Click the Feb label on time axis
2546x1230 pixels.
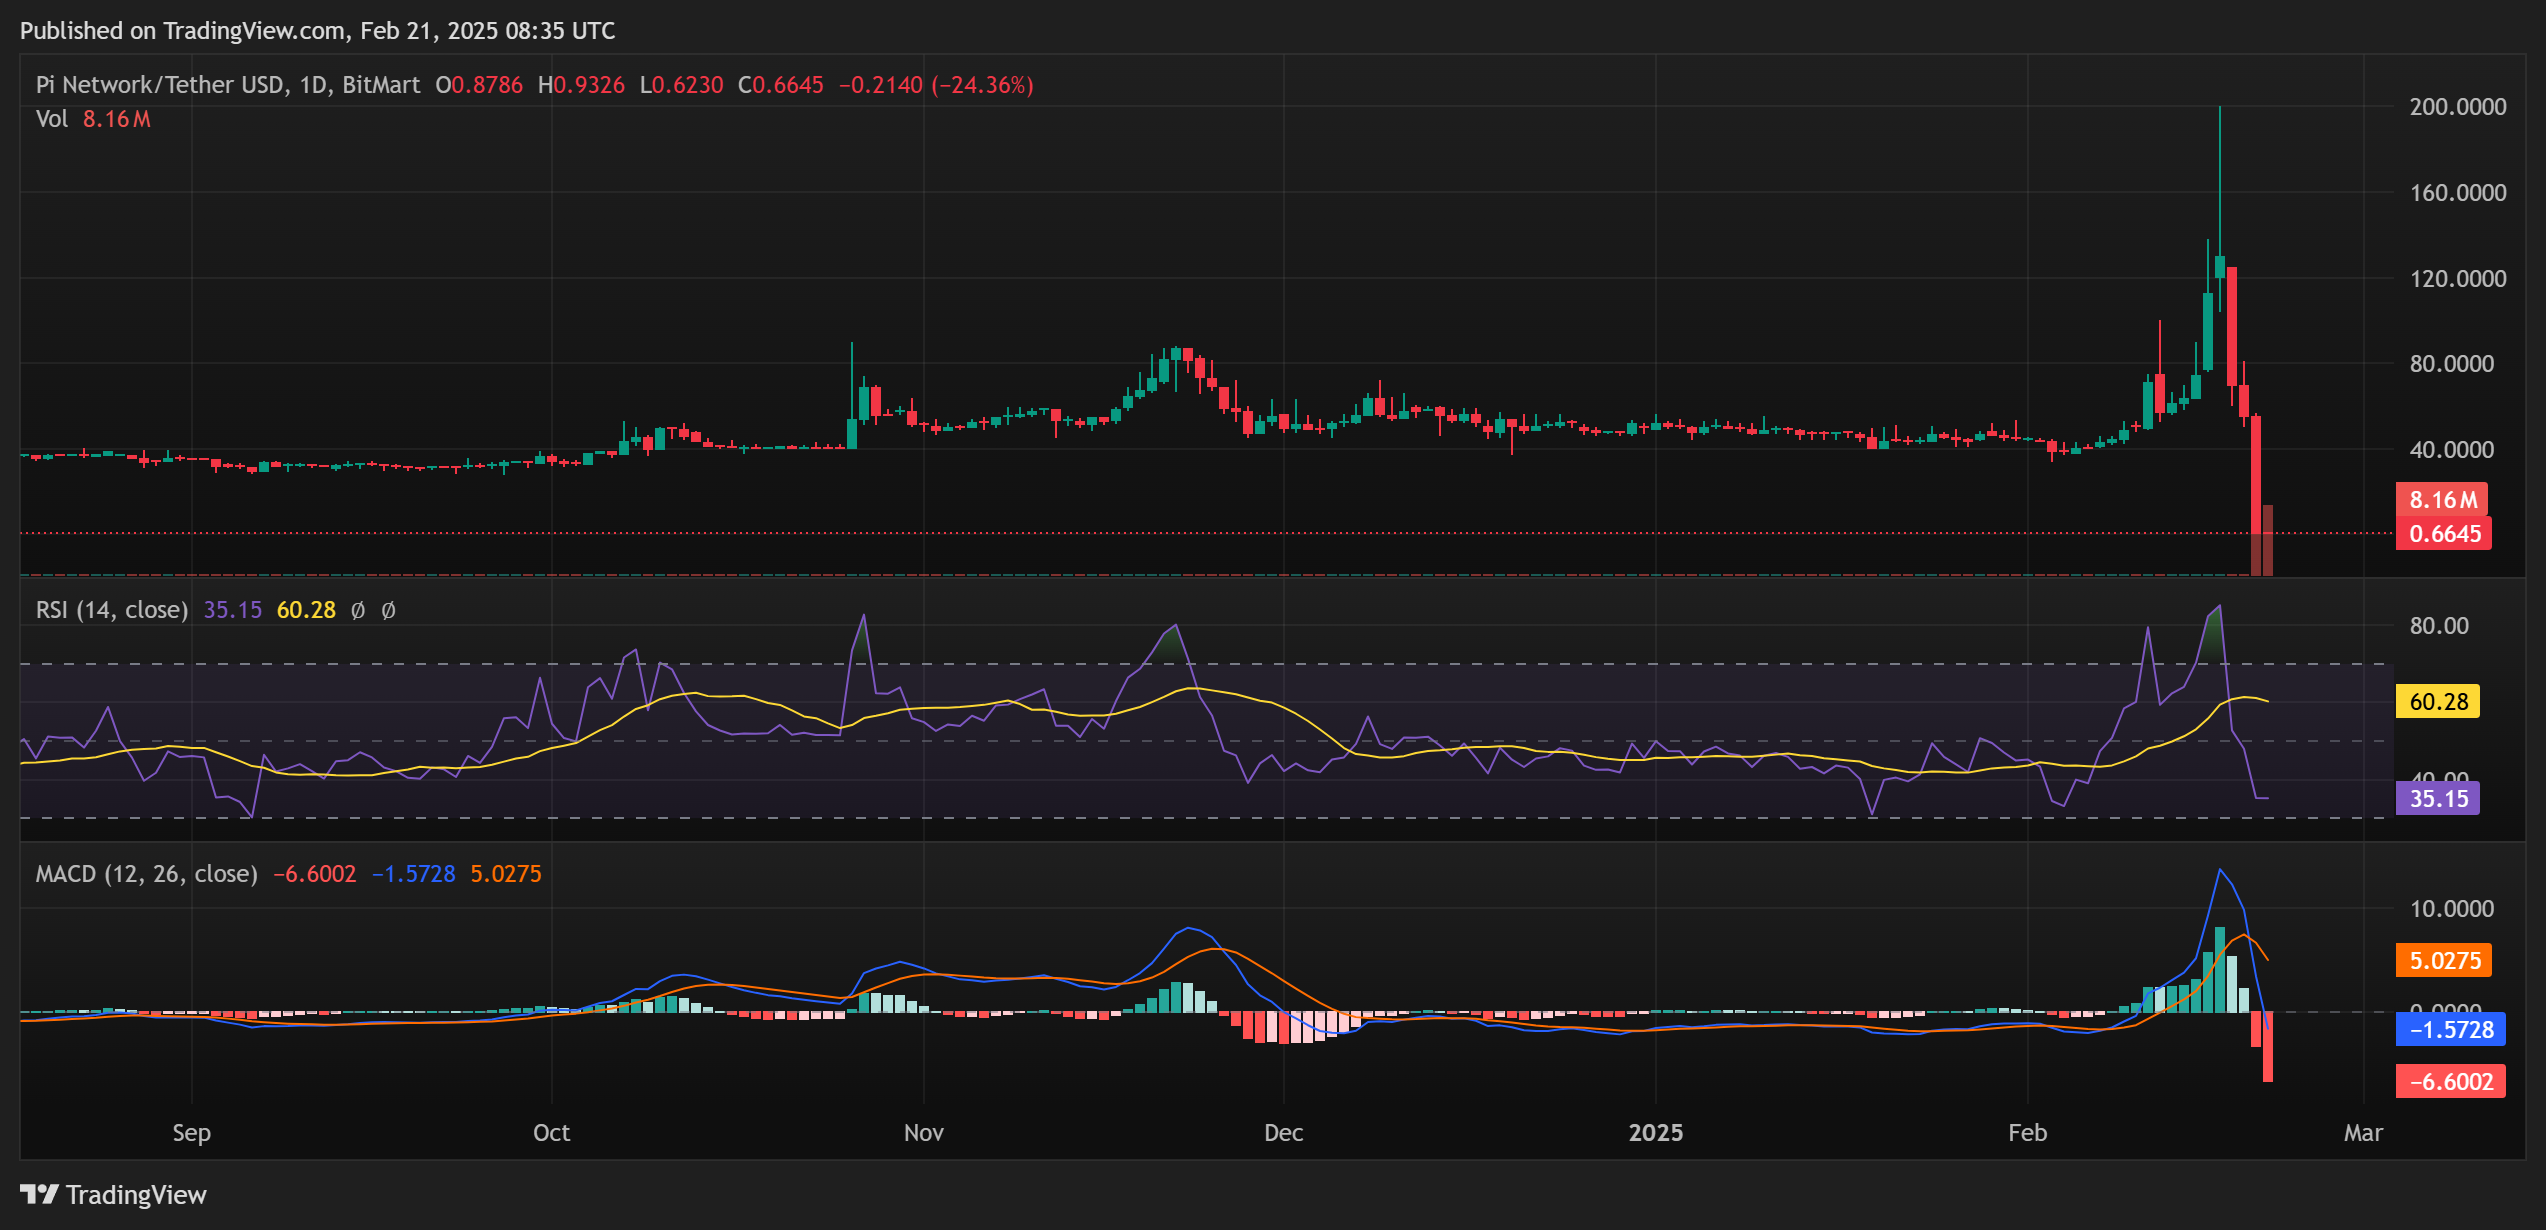2027,1133
